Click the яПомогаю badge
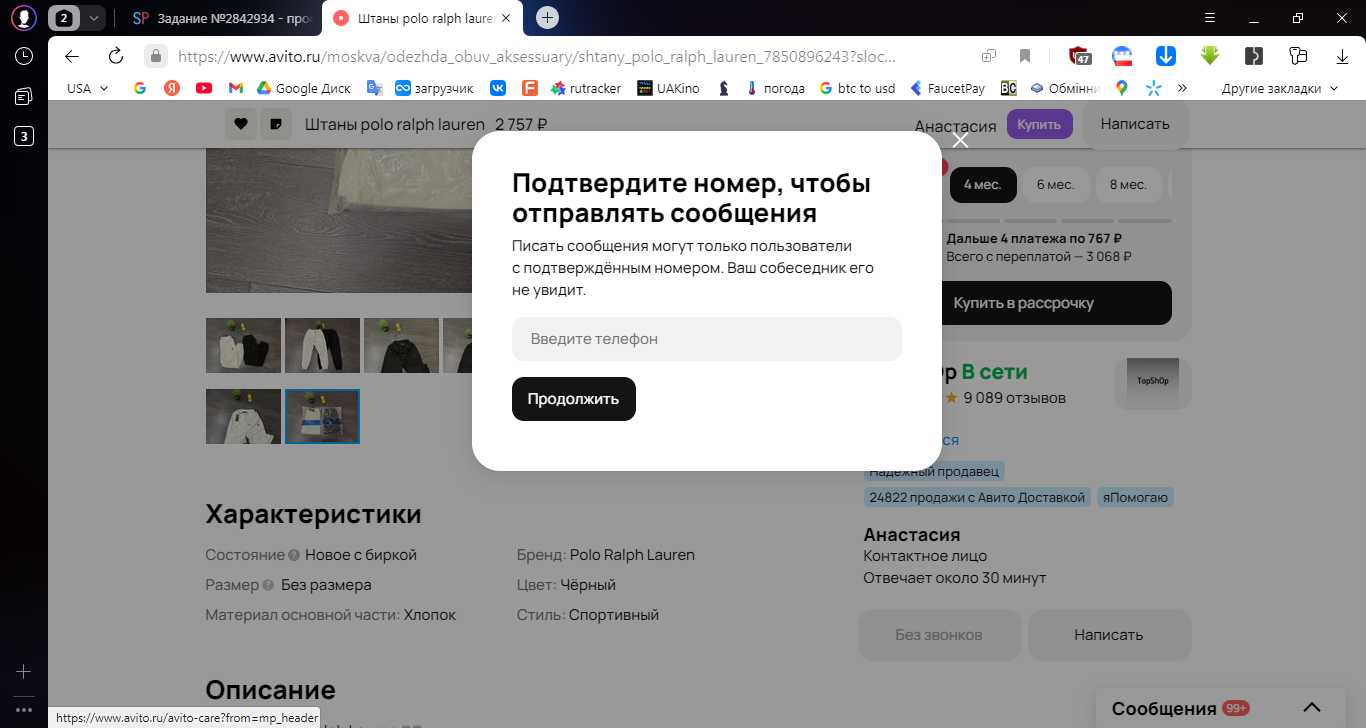This screenshot has width=1366, height=728. [x=1135, y=497]
